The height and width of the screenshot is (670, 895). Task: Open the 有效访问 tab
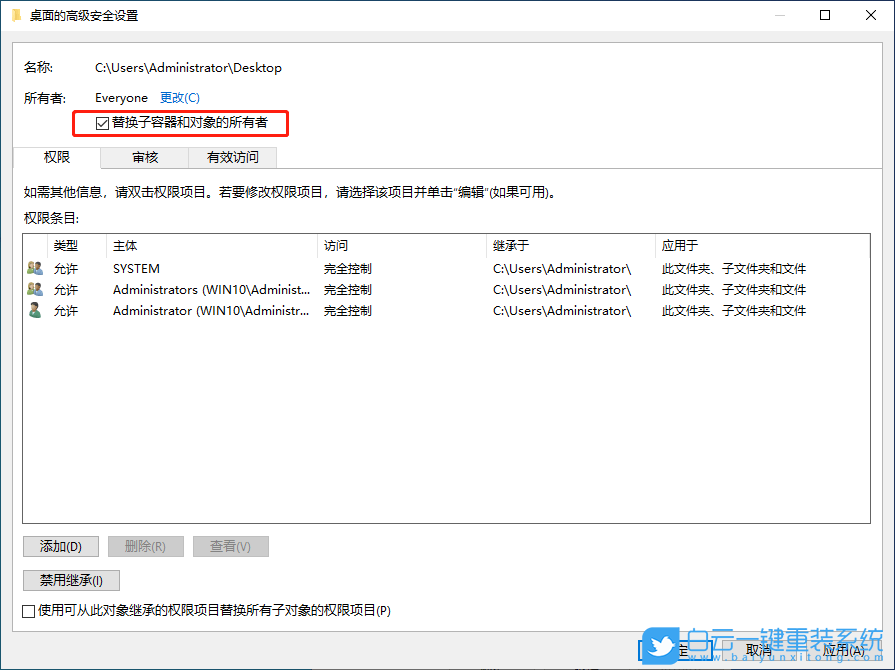pos(232,157)
